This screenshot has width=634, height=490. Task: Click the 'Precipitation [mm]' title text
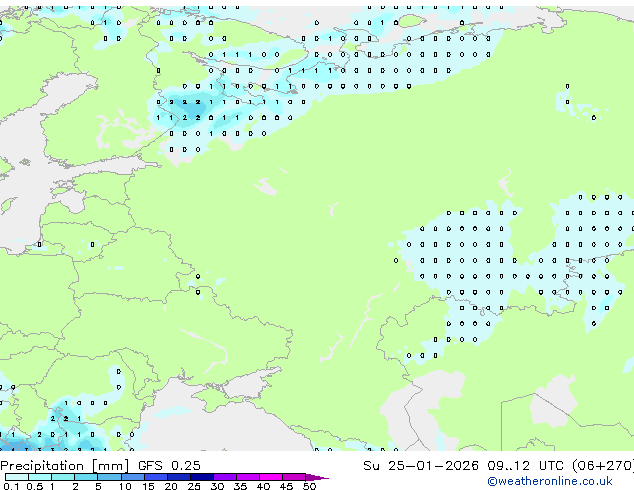(x=65, y=466)
